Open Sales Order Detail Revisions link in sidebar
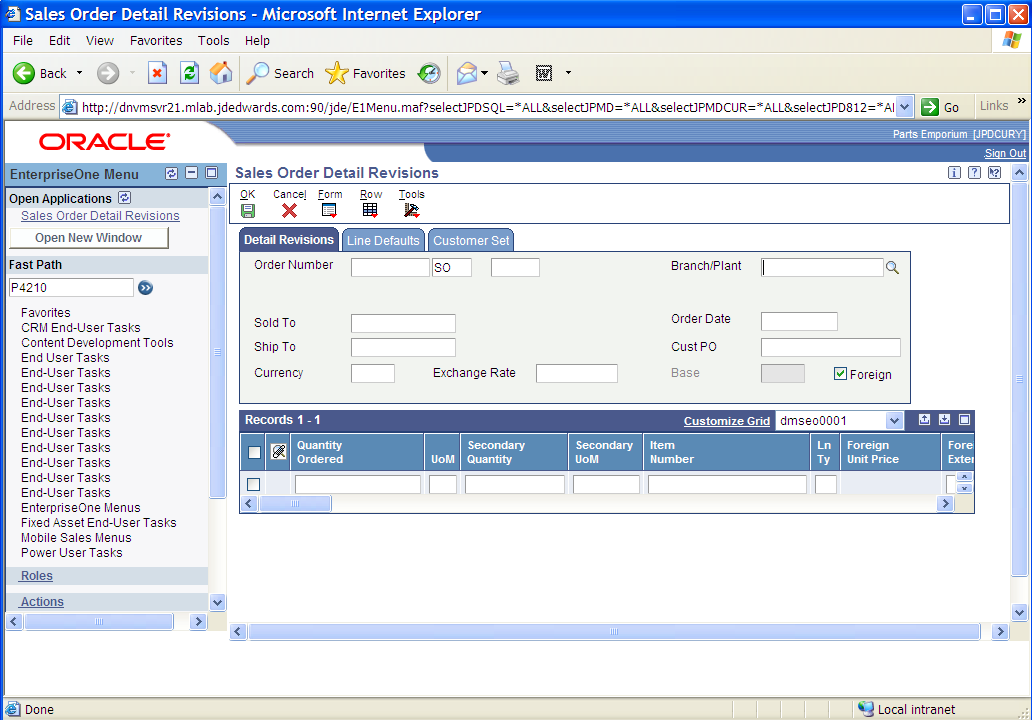The width and height of the screenshot is (1032, 720). 100,216
